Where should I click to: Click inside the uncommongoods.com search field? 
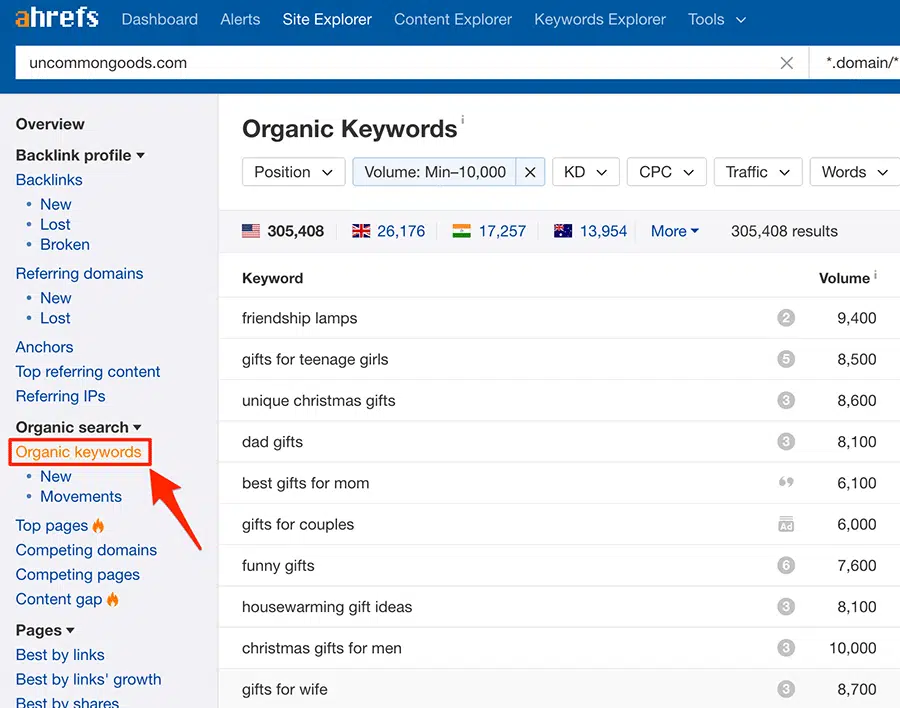300,62
